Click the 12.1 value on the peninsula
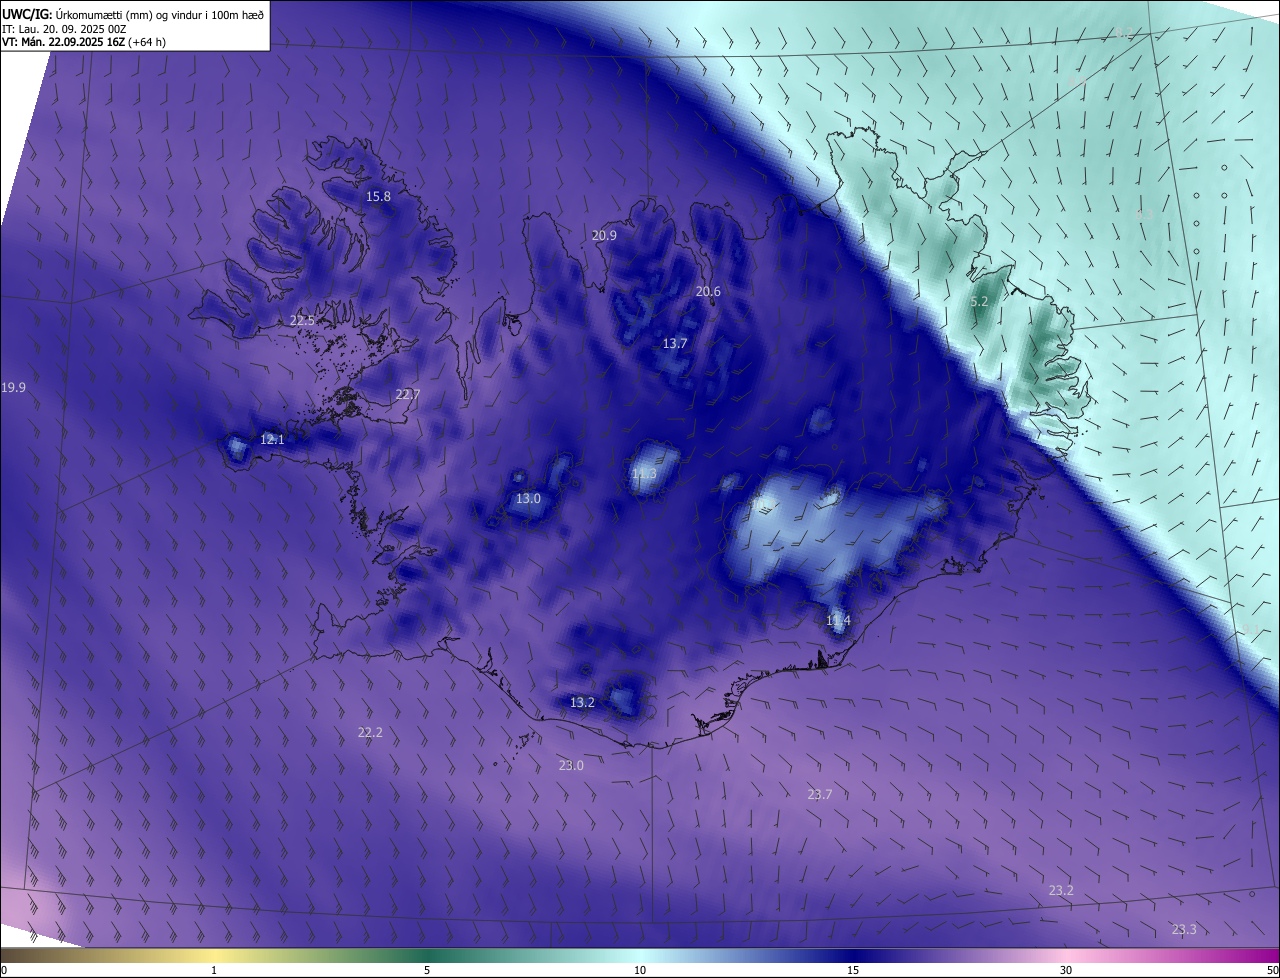Image resolution: width=1280 pixels, height=978 pixels. [x=272, y=440]
